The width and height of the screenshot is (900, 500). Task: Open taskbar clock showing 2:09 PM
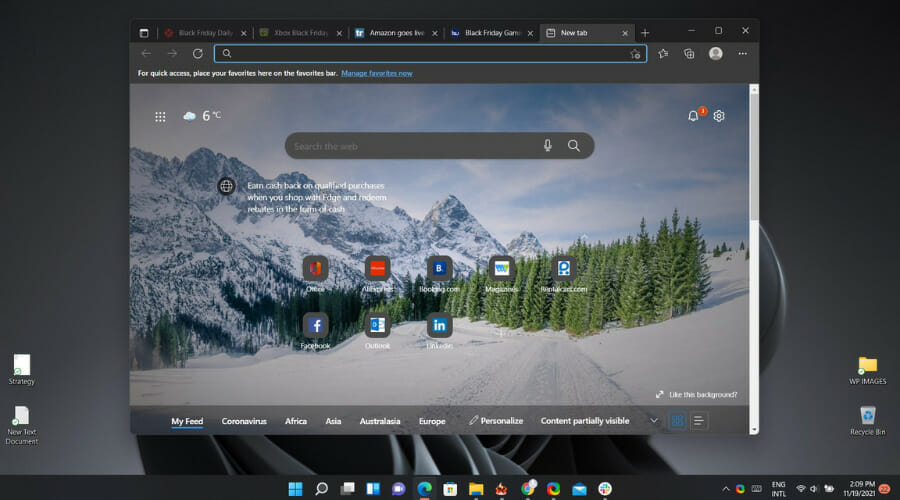pos(859,489)
